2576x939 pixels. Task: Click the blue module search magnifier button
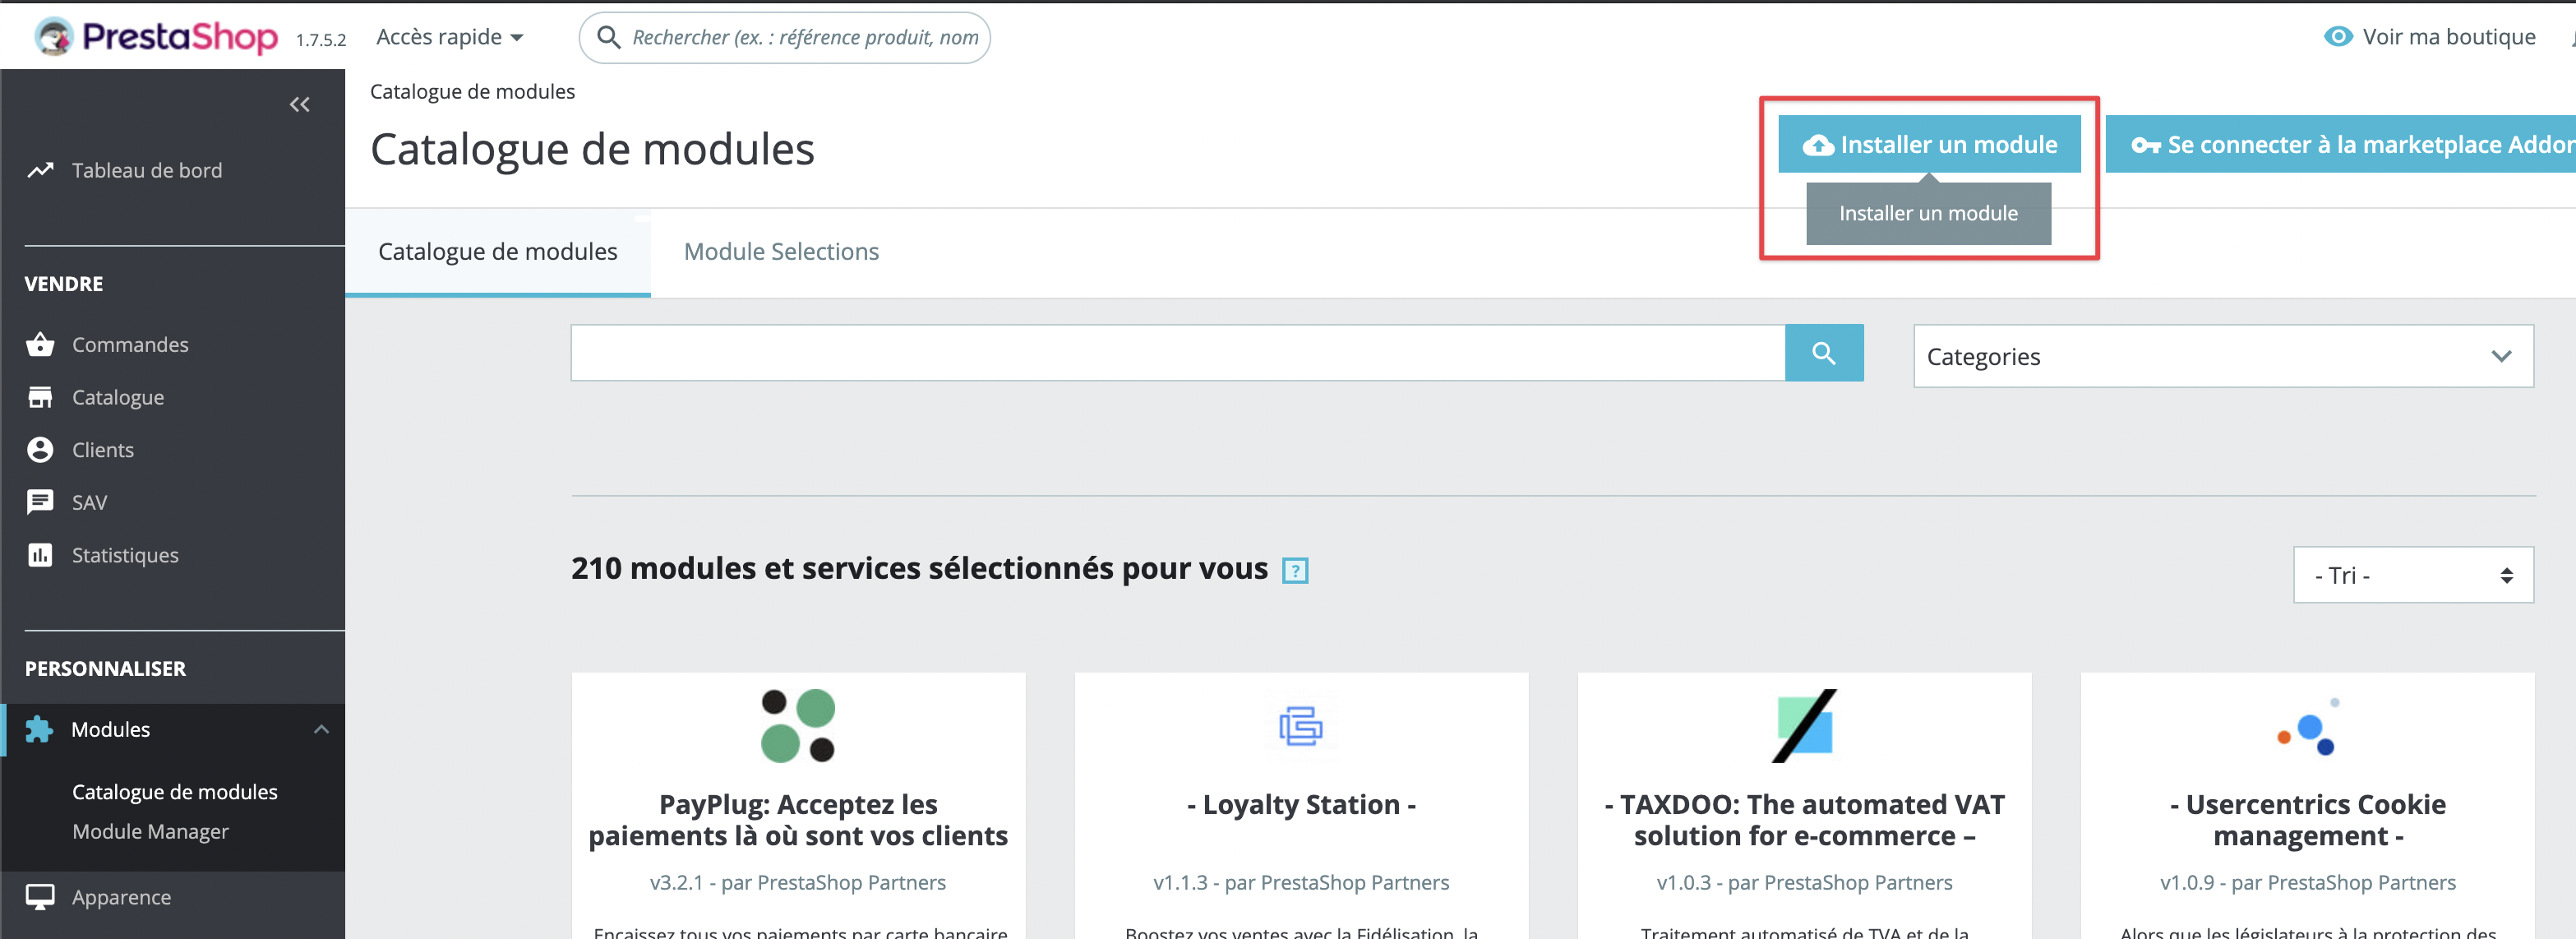[1823, 353]
